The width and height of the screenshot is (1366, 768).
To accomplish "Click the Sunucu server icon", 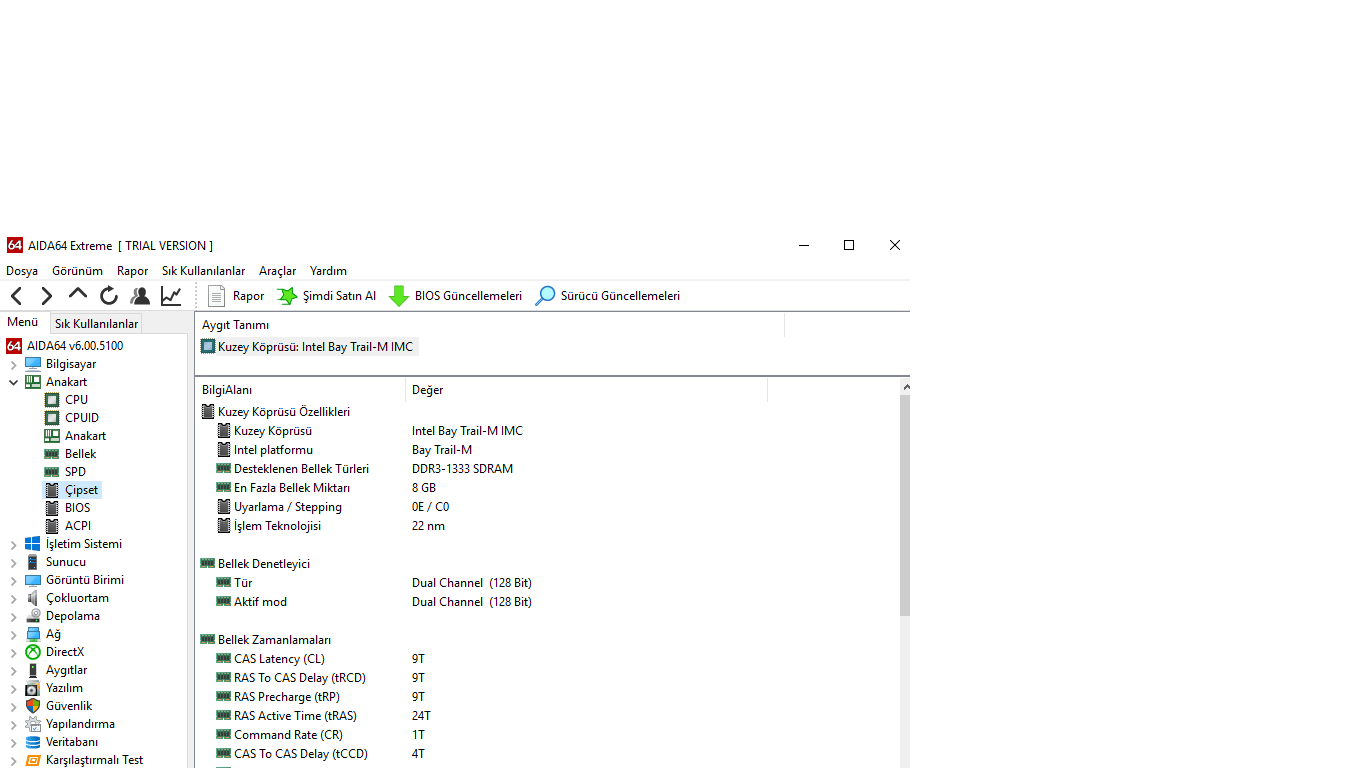I will pyautogui.click(x=33, y=562).
